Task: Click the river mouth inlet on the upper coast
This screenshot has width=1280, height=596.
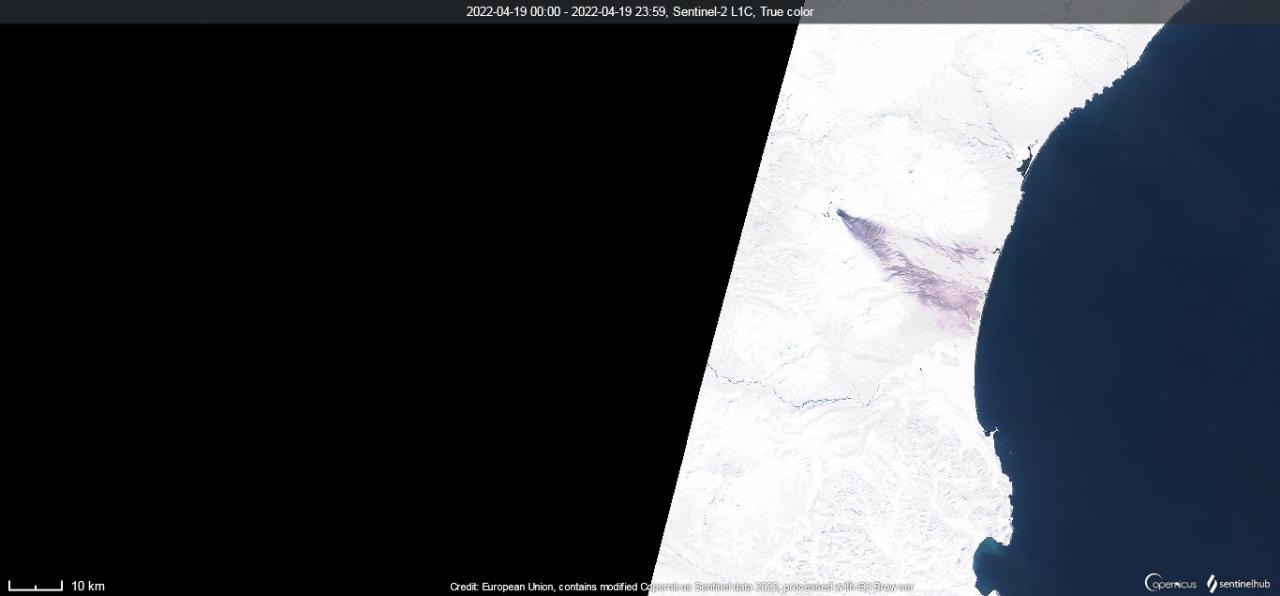Action: coord(1026,160)
